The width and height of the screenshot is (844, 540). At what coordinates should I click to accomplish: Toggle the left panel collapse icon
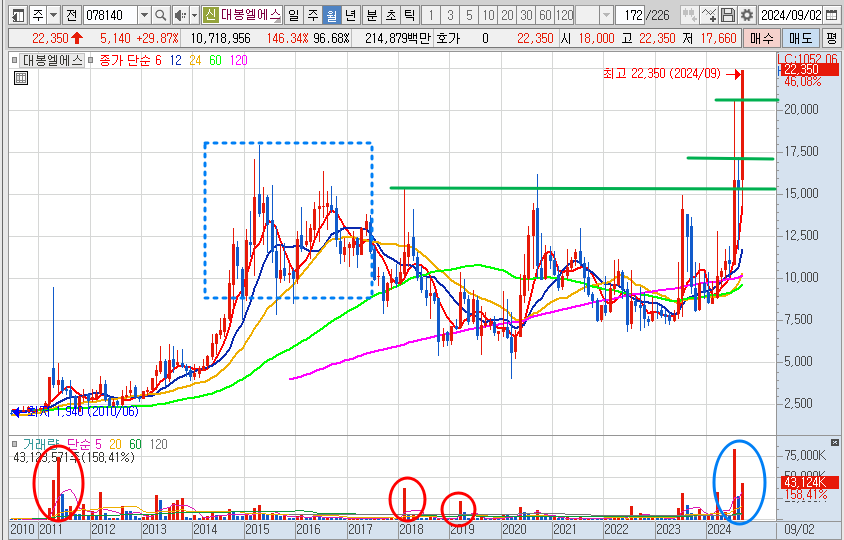point(18,15)
